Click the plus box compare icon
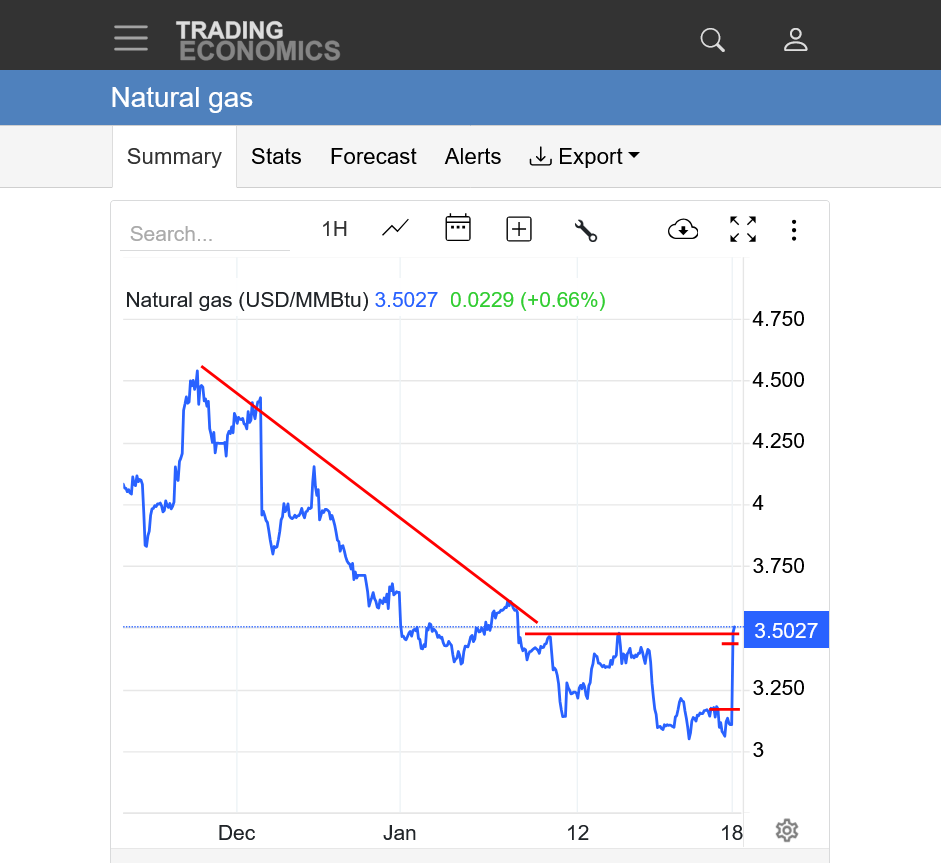The image size is (941, 863). tap(519, 229)
